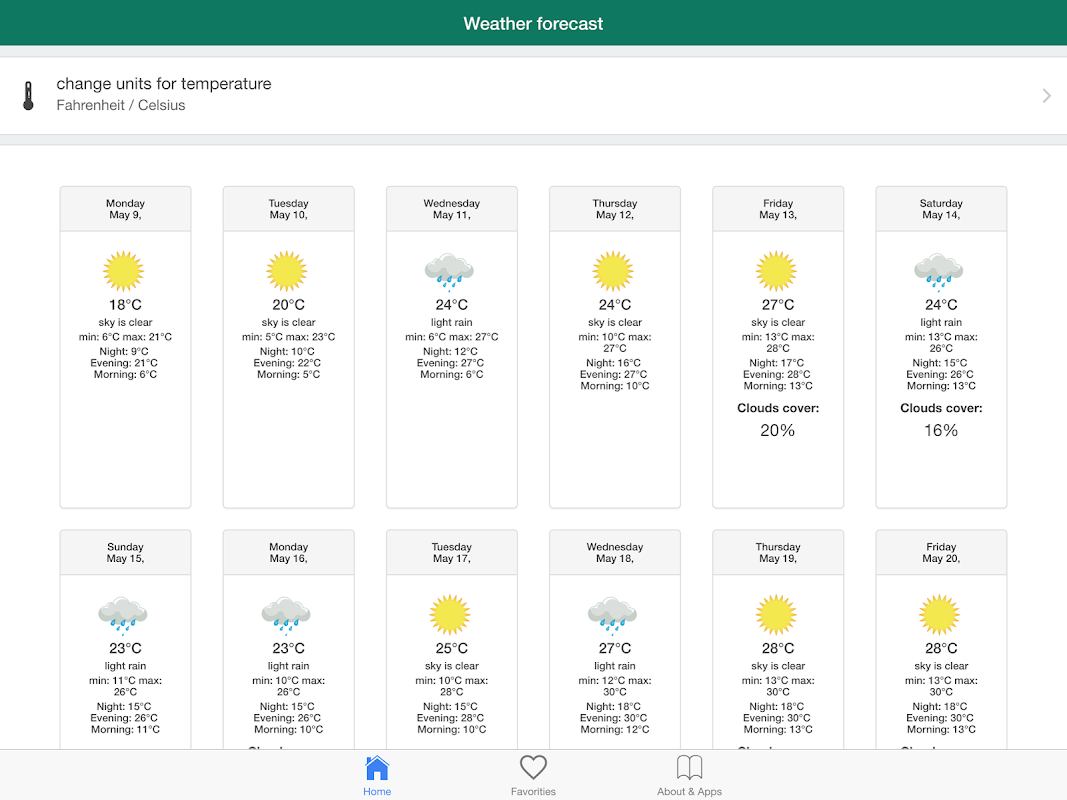Click 'Evening: 27°C' on Thursday May 12

(x=614, y=374)
